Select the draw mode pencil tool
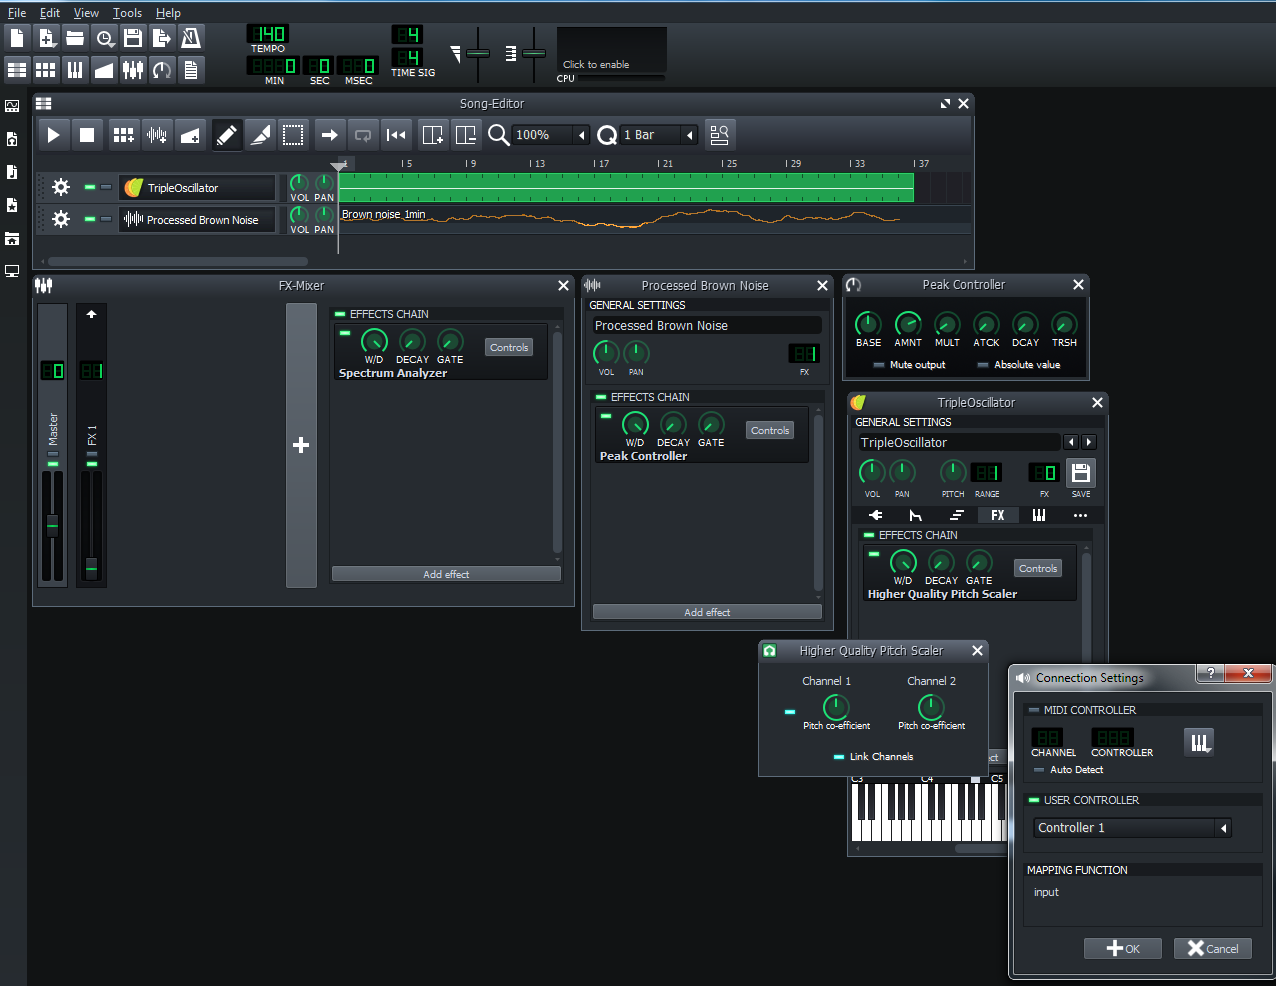 227,135
